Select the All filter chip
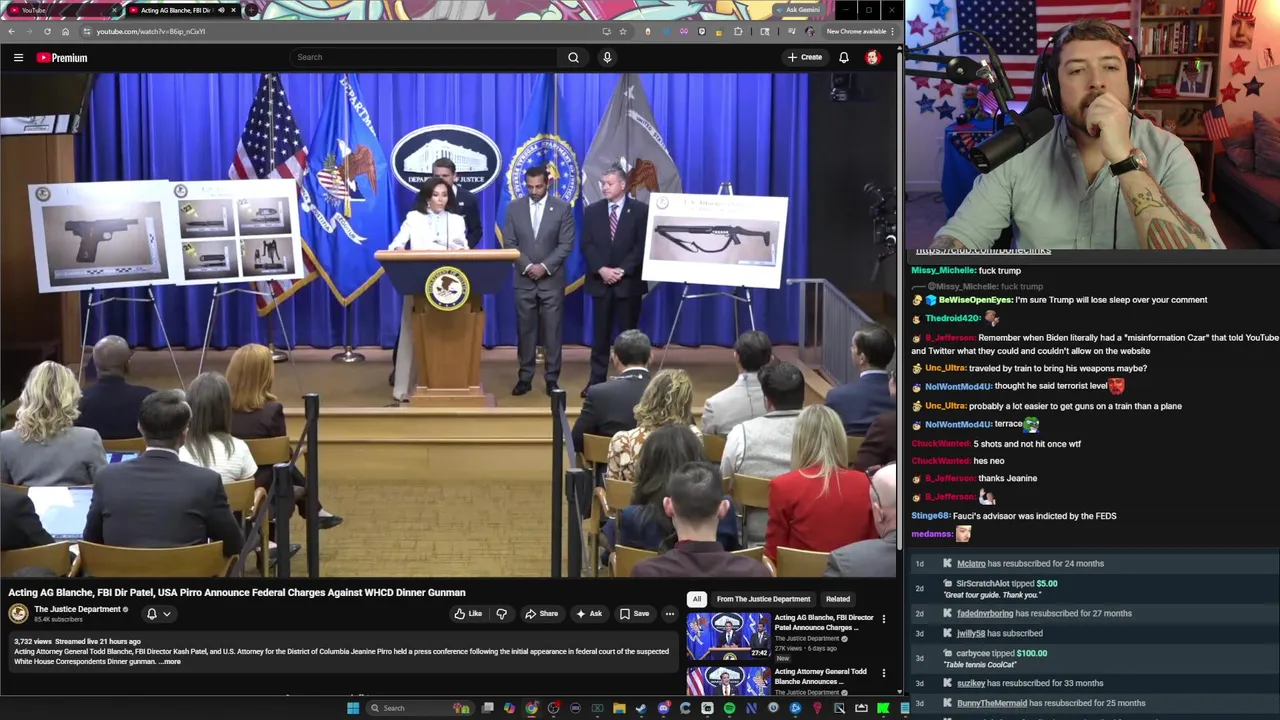Screen dimensions: 1280x720 coord(697,599)
